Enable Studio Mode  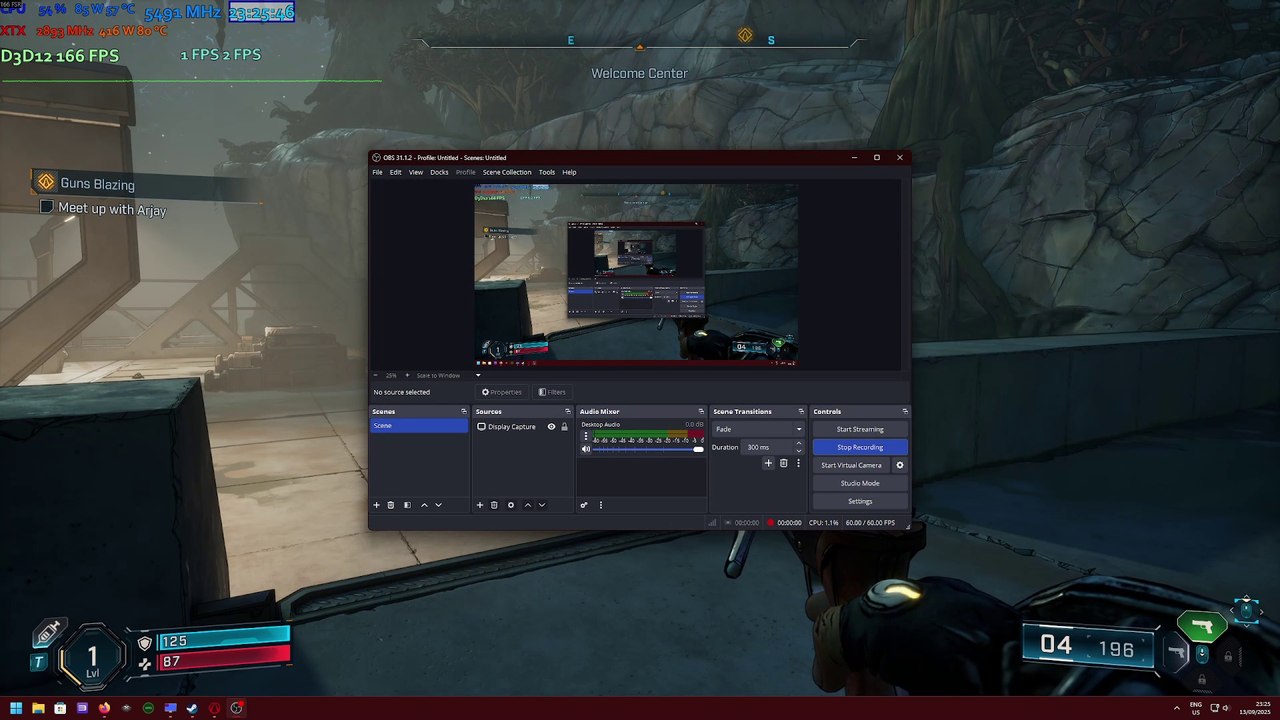(860, 483)
